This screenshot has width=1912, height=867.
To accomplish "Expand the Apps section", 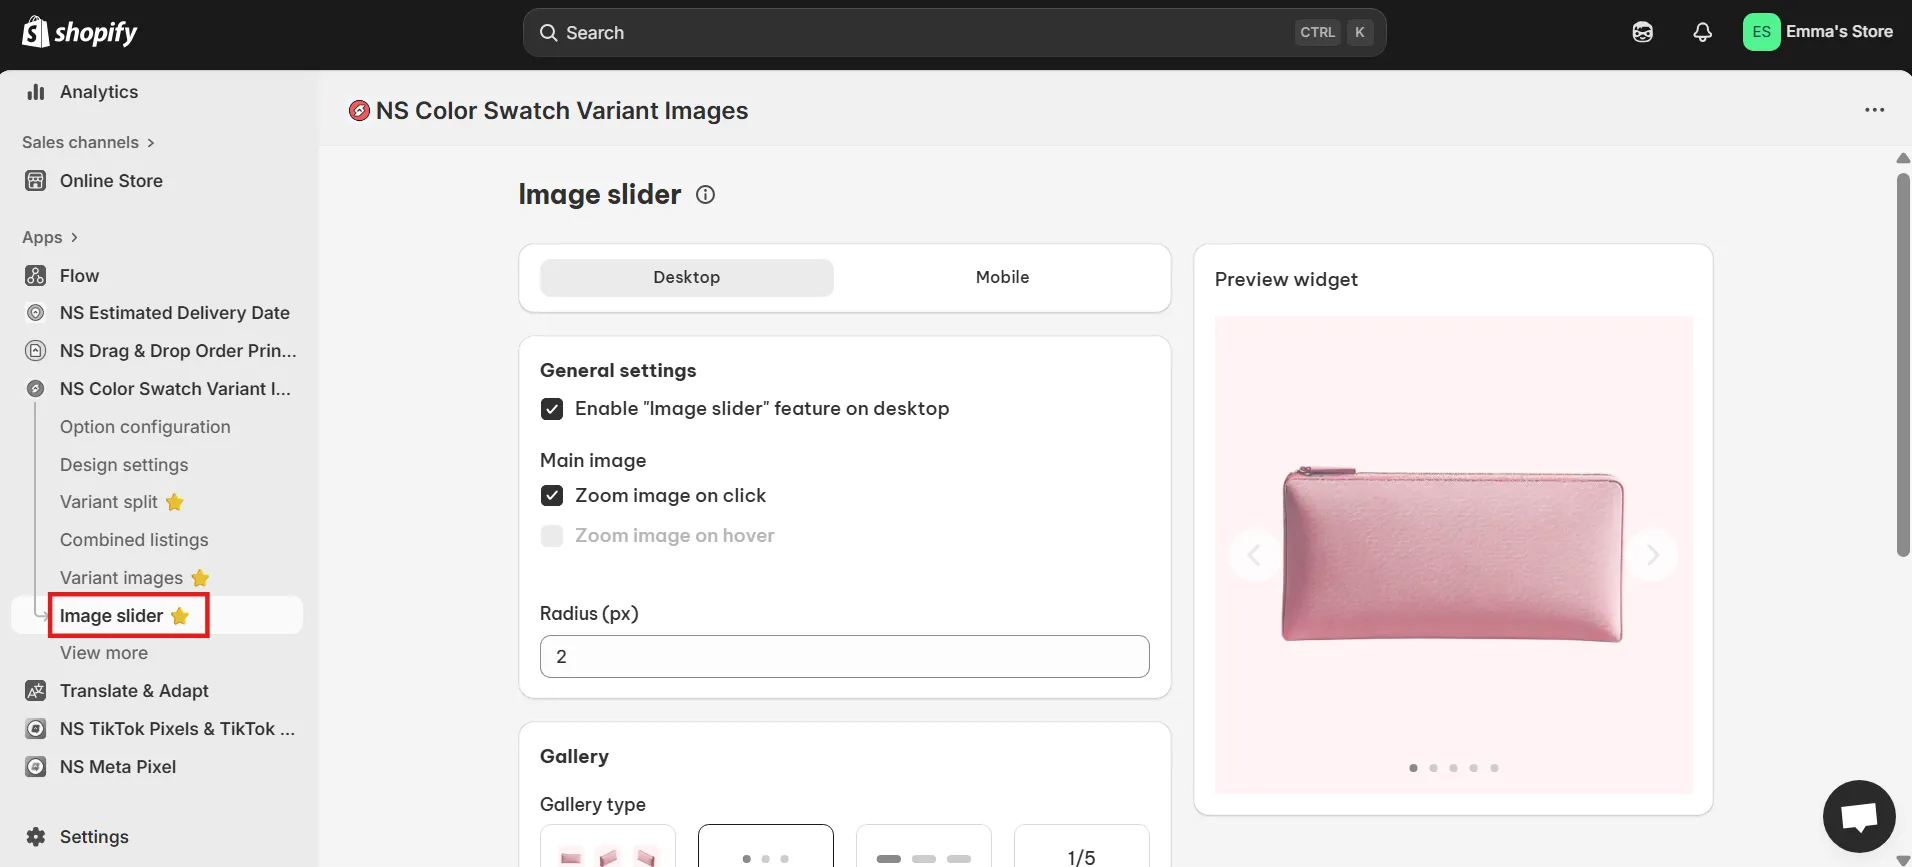I will click(50, 237).
